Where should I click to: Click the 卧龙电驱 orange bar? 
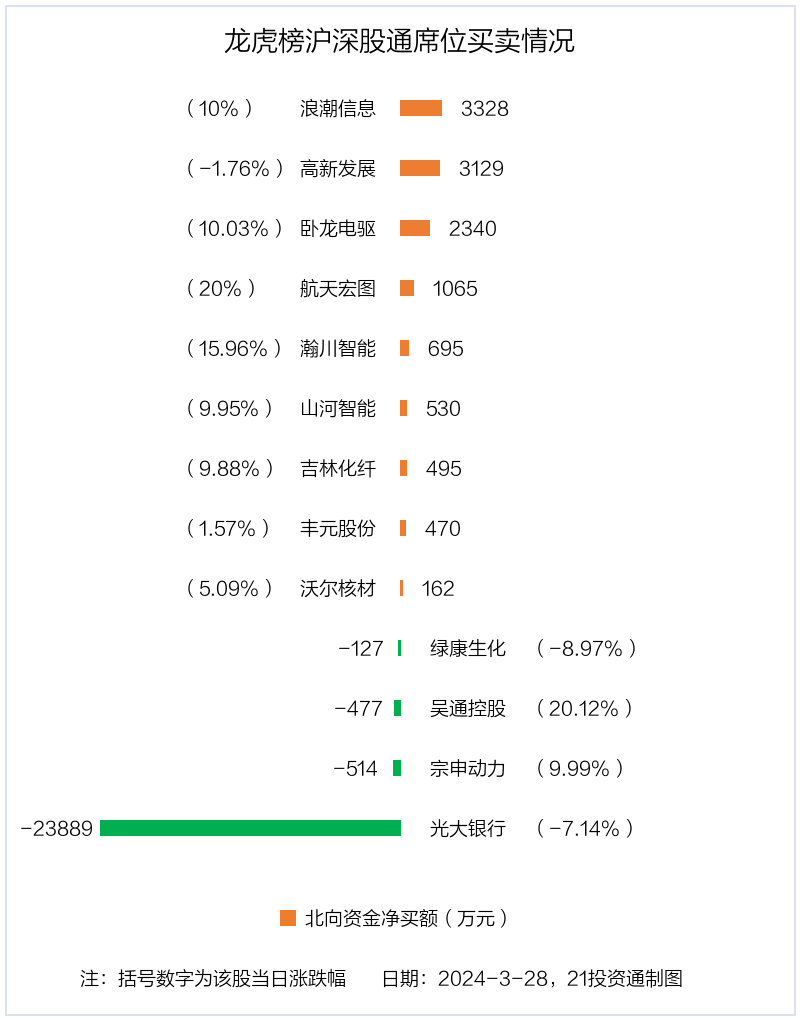pyautogui.click(x=415, y=228)
